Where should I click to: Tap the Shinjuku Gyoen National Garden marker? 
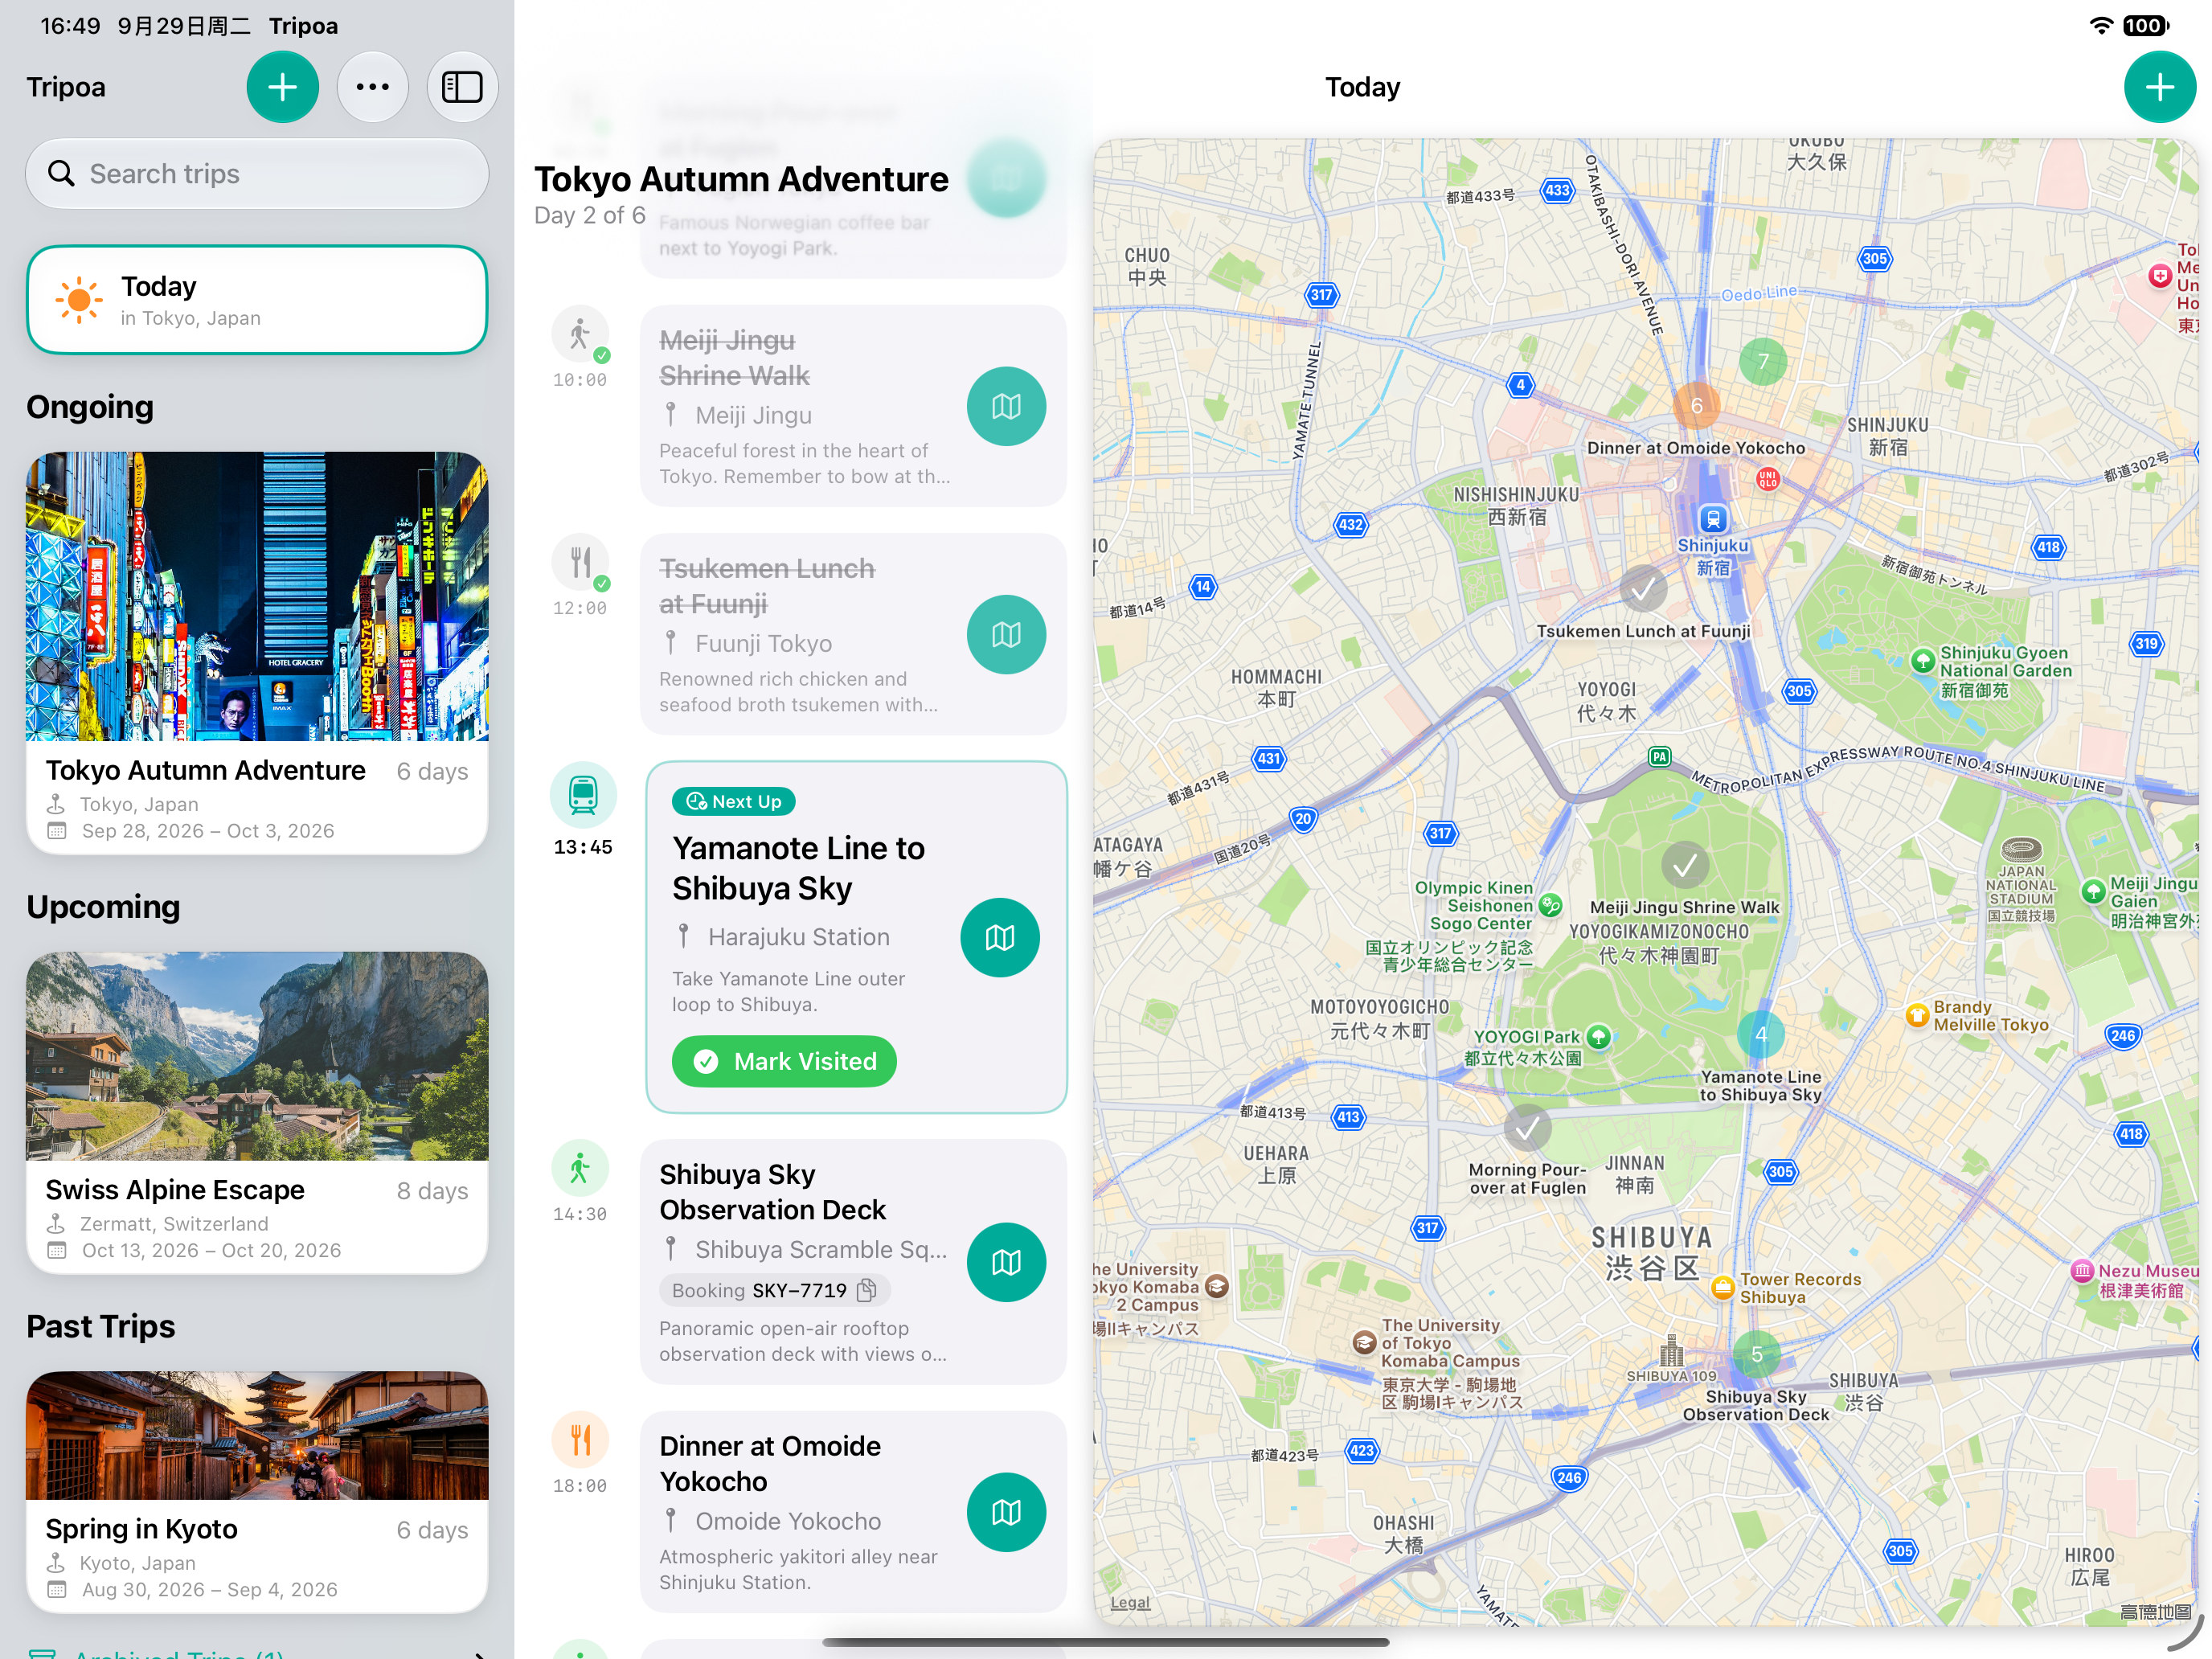[x=1922, y=660]
